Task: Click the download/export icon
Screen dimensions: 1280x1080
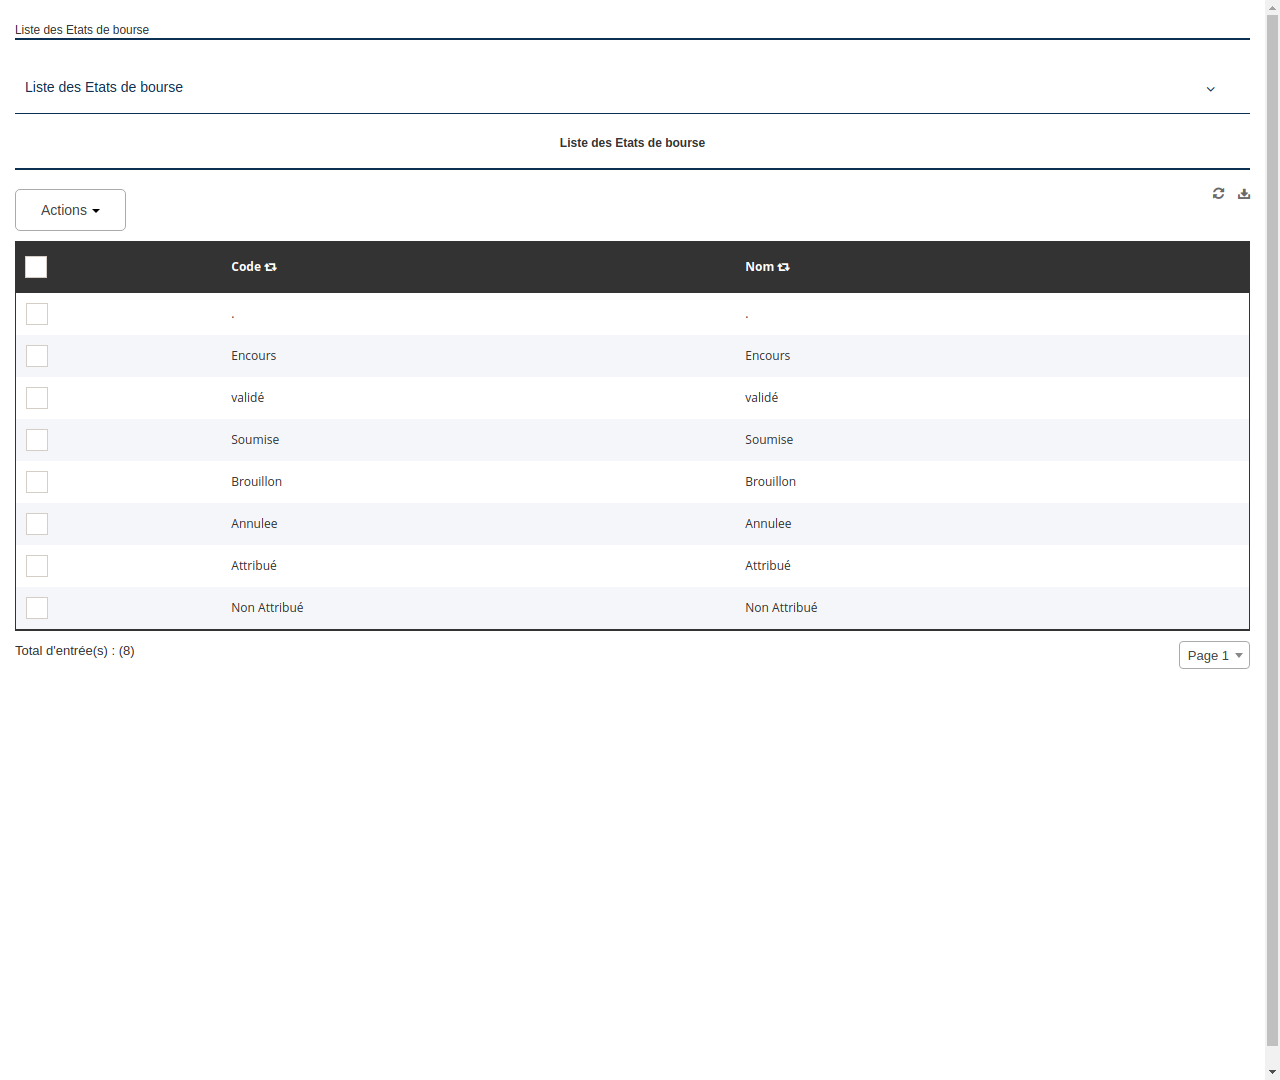Action: click(1244, 193)
